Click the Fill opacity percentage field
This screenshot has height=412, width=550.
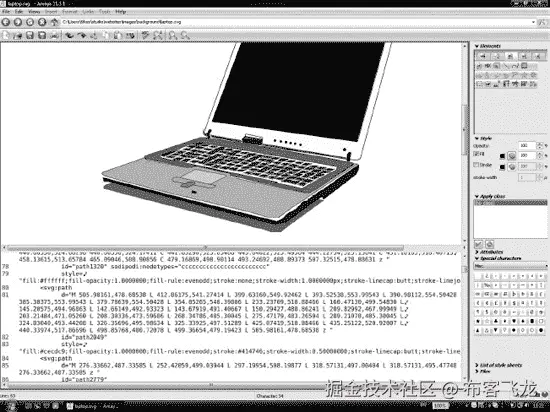point(527,155)
